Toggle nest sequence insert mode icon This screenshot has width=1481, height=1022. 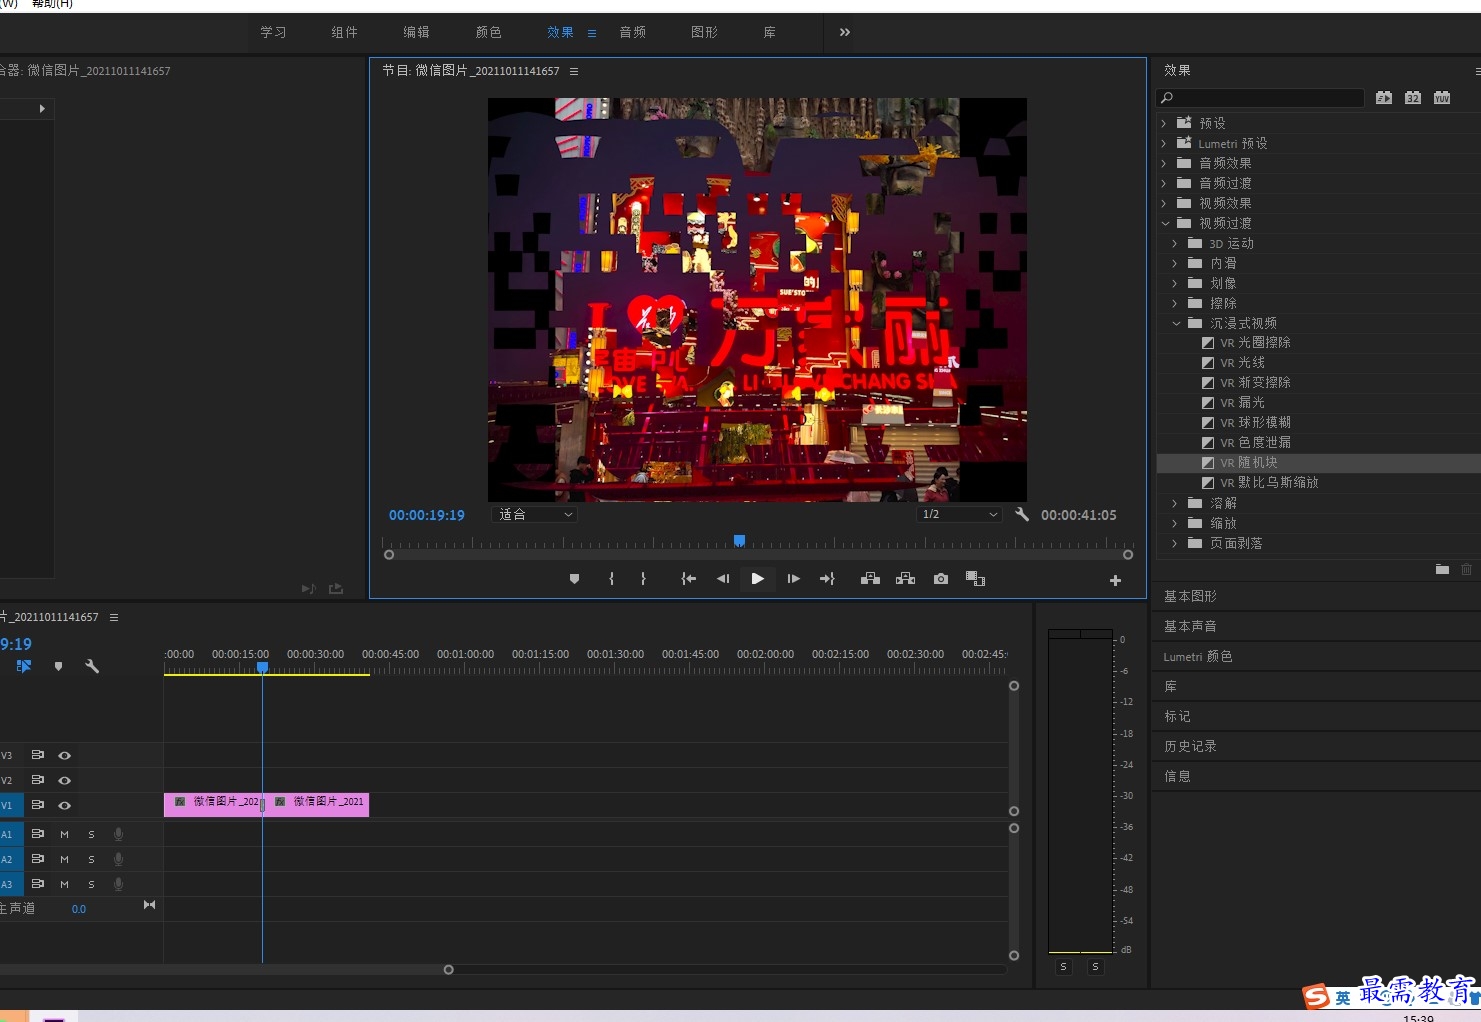click(24, 666)
